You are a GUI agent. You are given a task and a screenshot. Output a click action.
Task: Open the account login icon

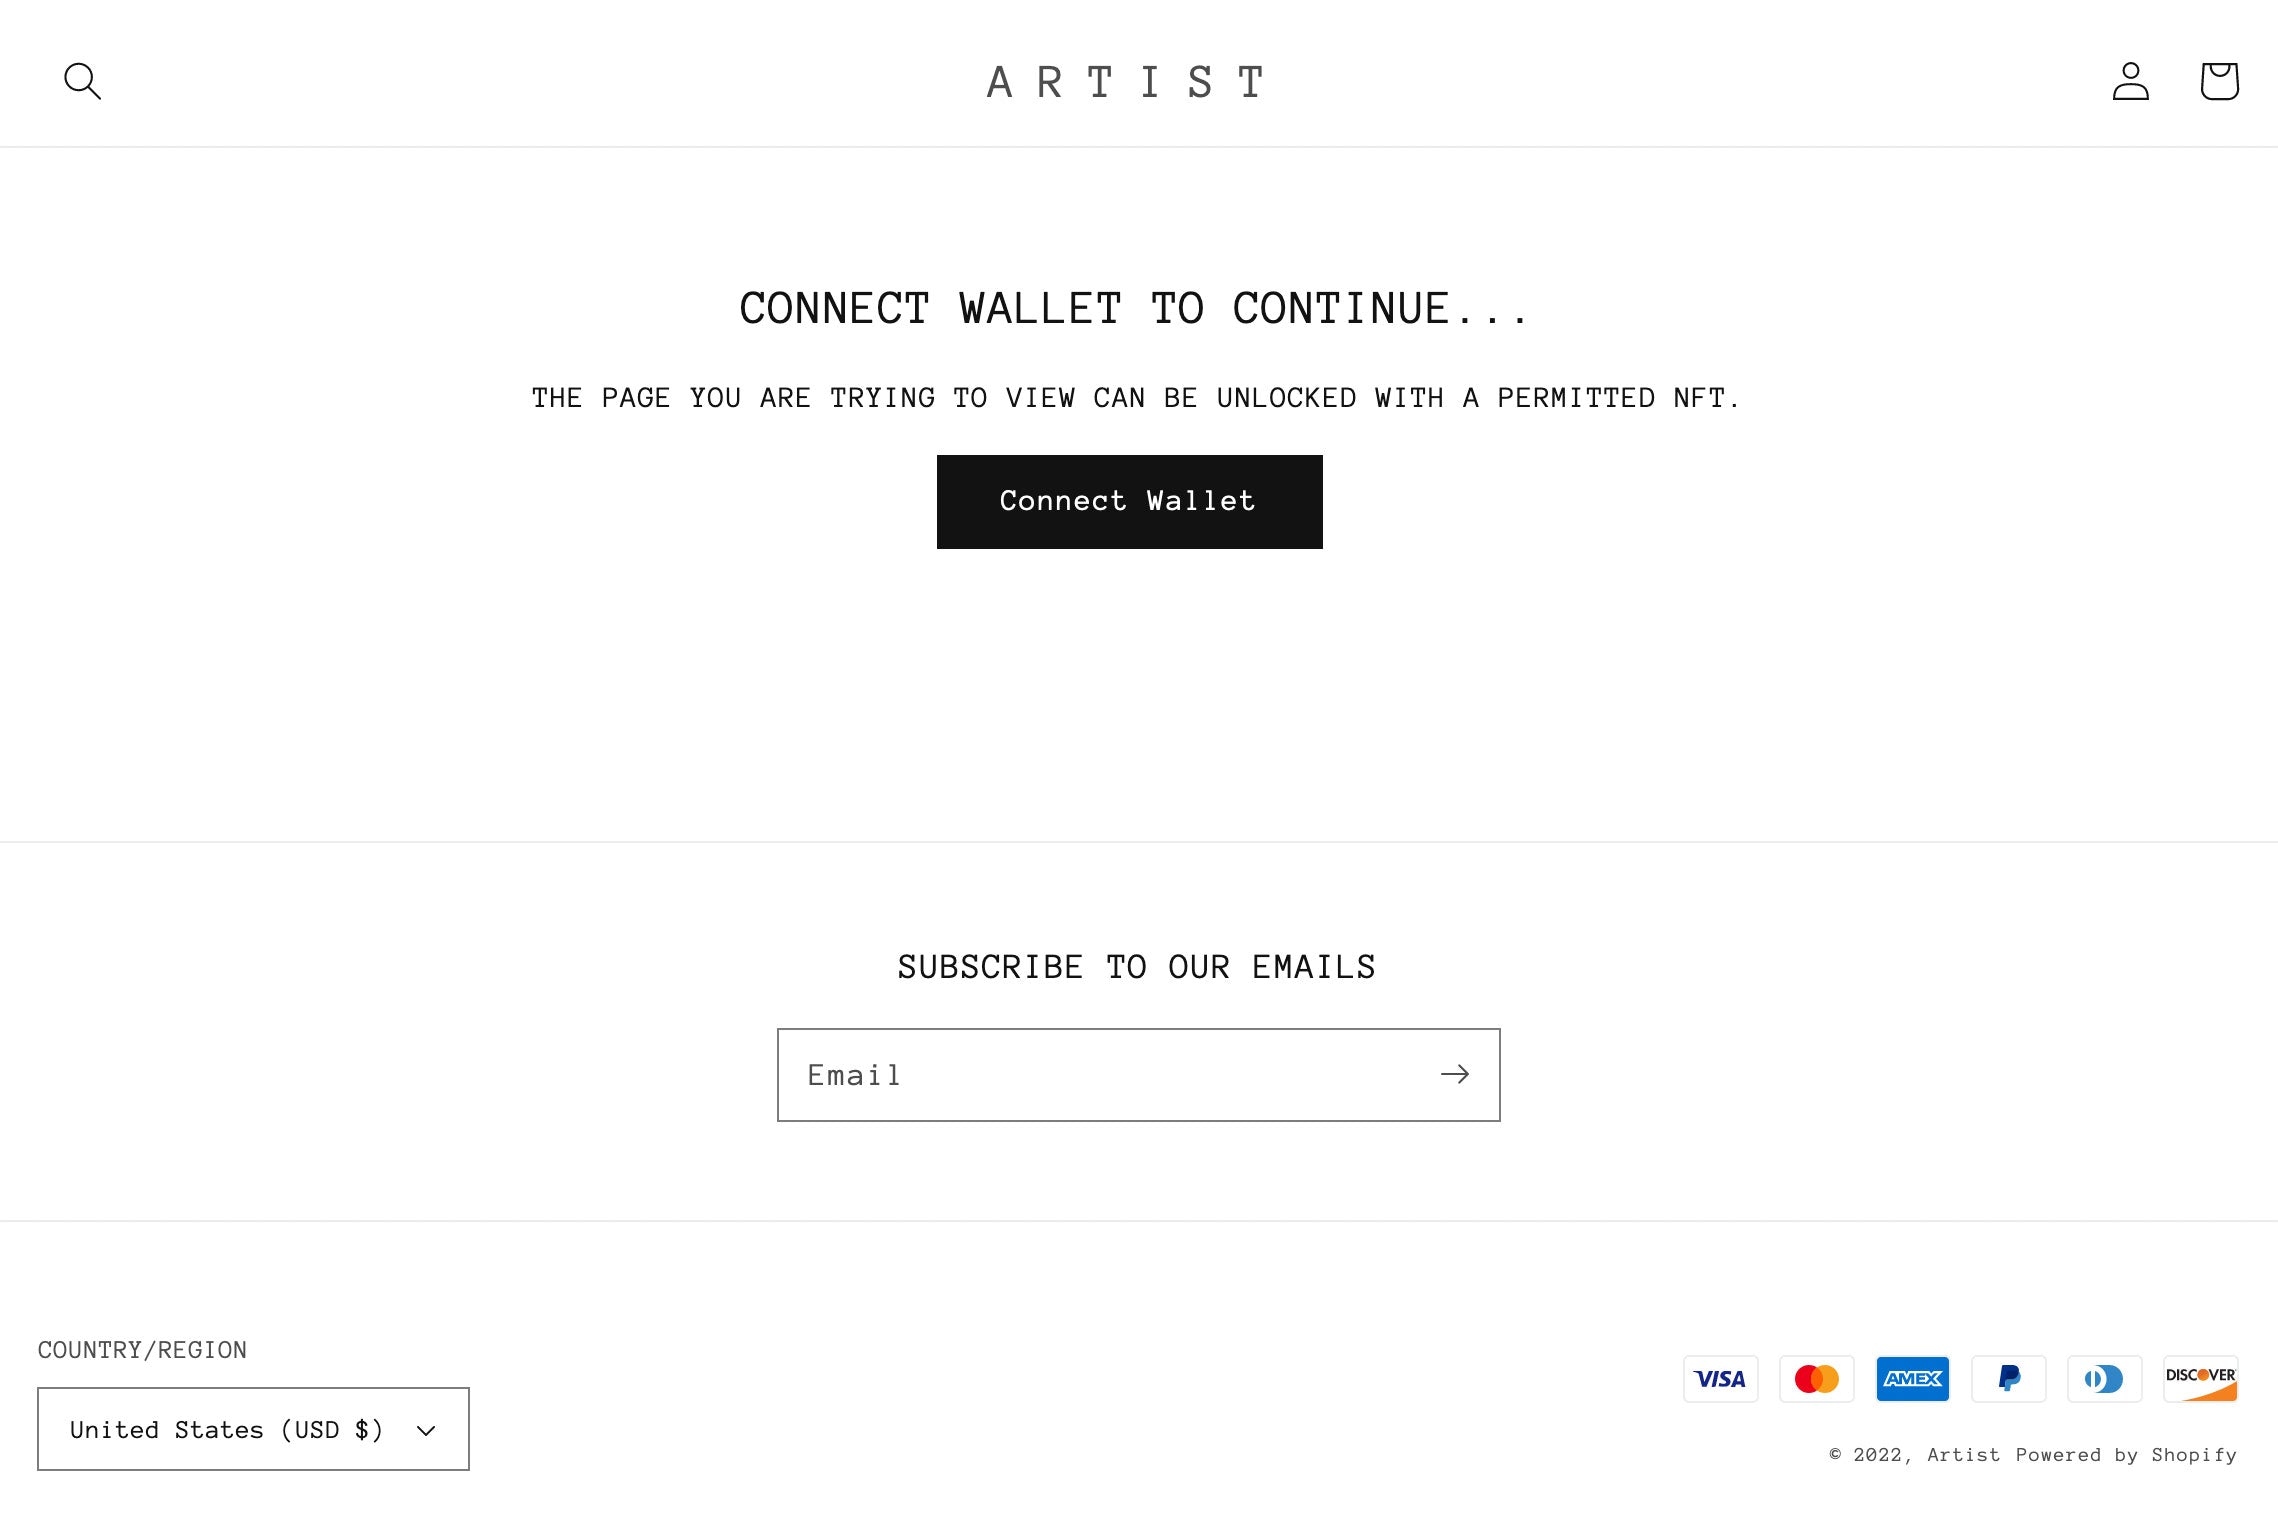click(x=2130, y=81)
